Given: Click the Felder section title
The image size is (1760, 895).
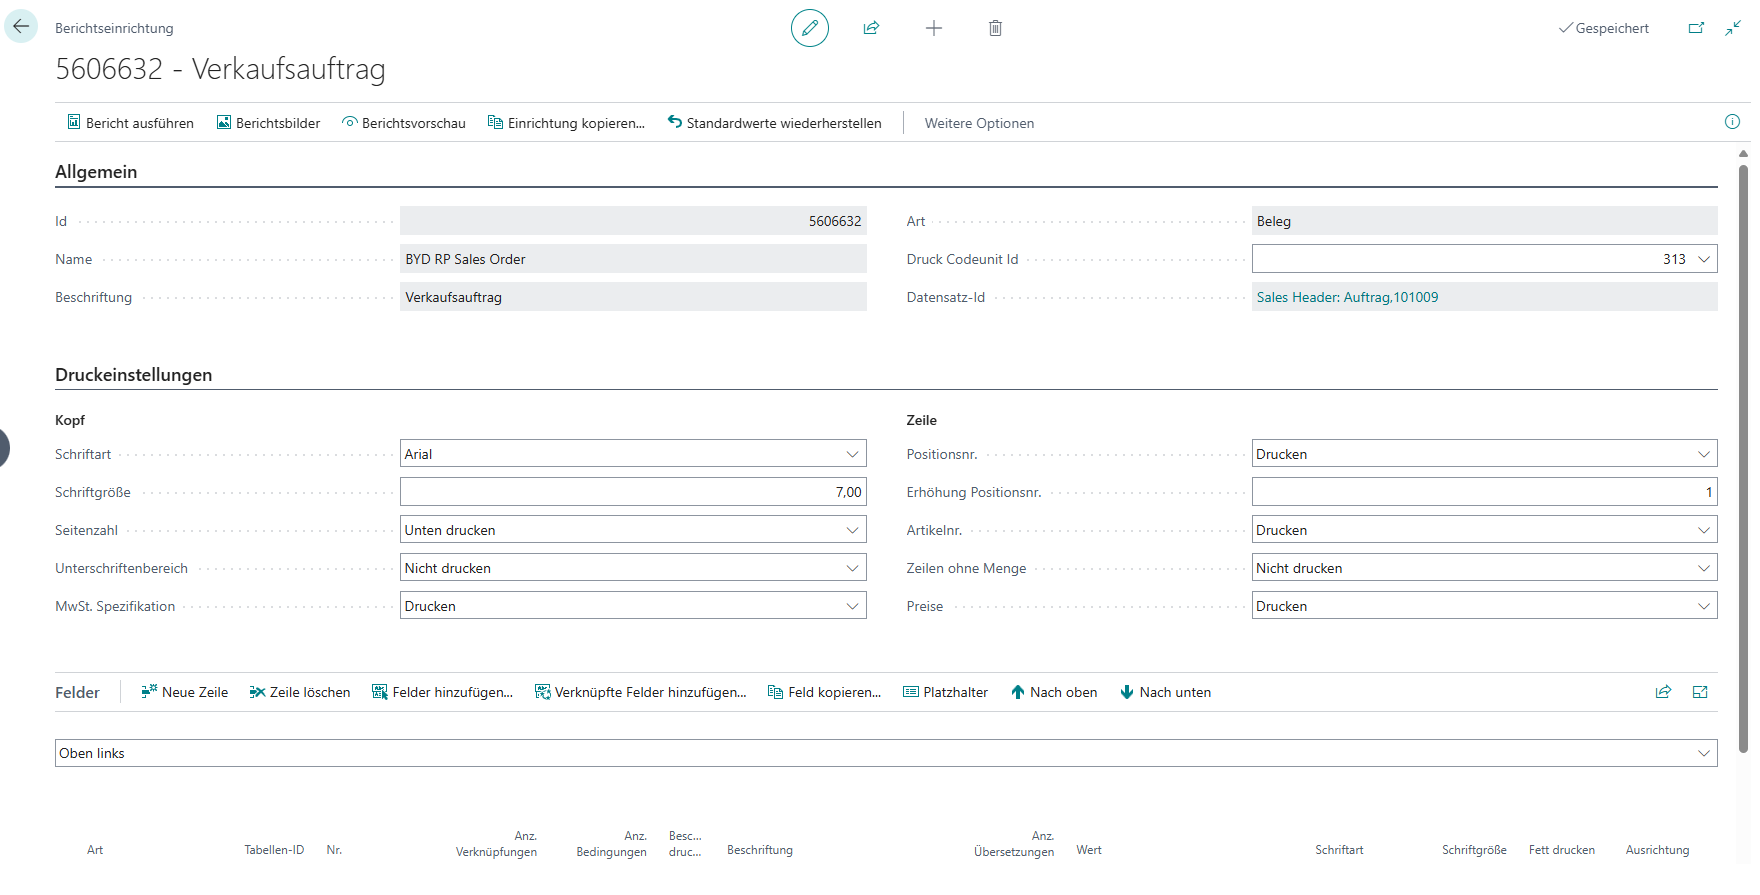Looking at the screenshot, I should tap(77, 692).
